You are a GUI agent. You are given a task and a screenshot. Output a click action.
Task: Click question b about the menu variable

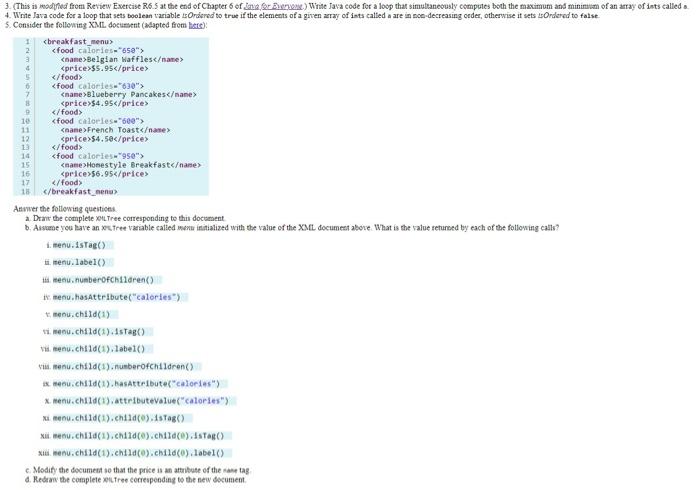click(x=292, y=228)
